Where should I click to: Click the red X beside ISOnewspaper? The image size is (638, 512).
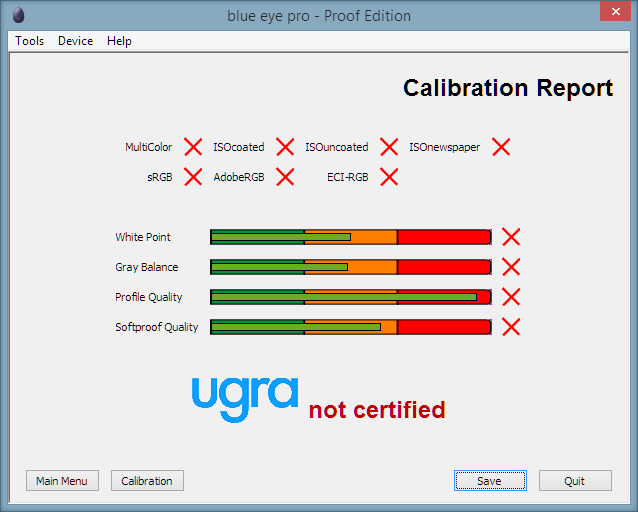click(x=501, y=147)
